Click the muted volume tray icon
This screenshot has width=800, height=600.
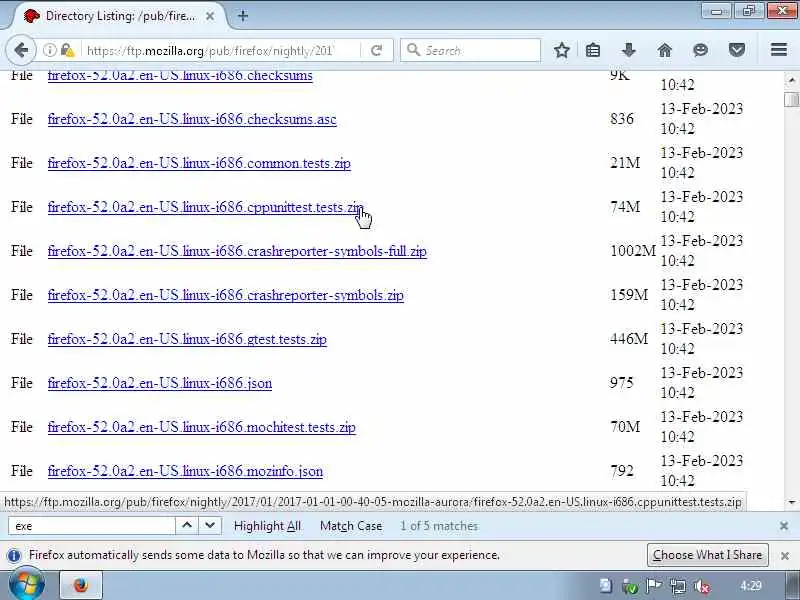pos(703,587)
